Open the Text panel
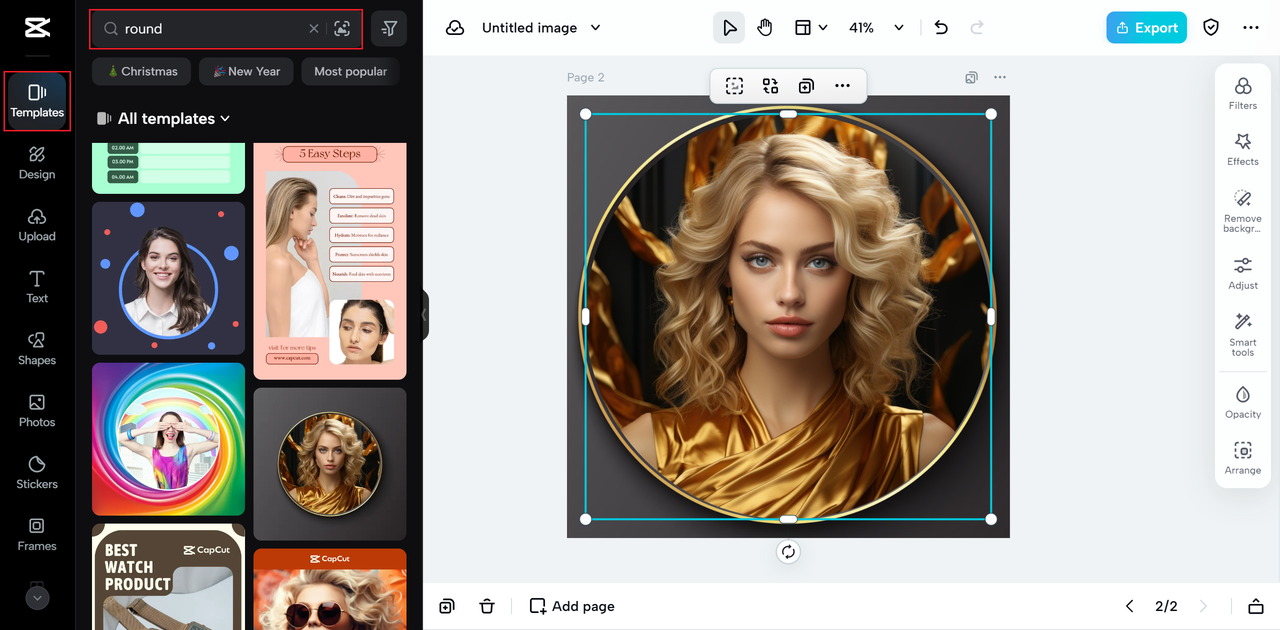The width and height of the screenshot is (1280, 630). 37,287
